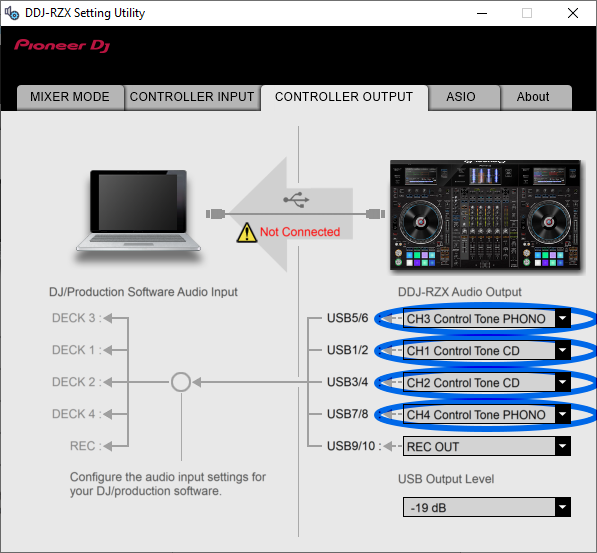Click the REC input label

pos(86,446)
